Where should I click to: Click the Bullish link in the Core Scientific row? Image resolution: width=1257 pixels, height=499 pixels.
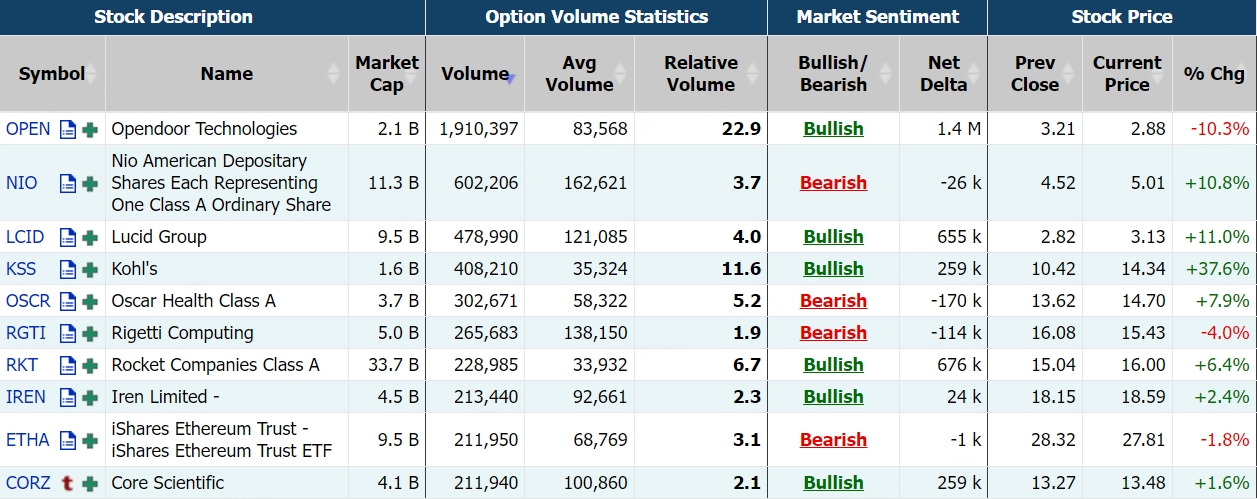tap(833, 483)
